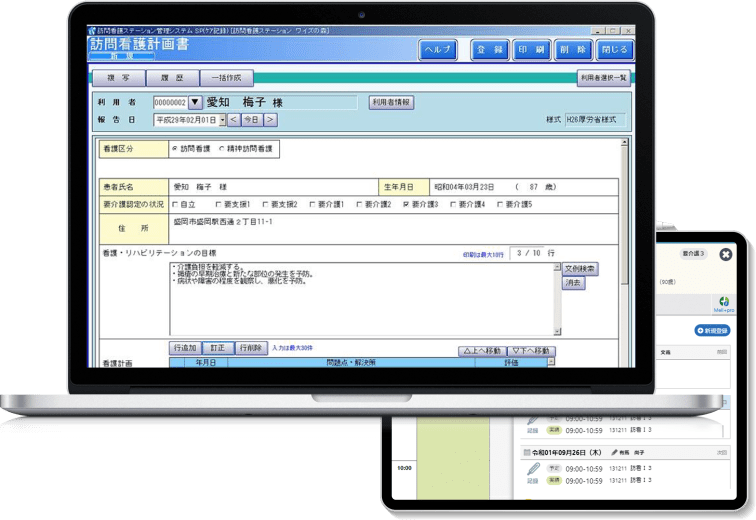Screen dimensions: 756x520
Task: Click the 様式 H26厚労省様式 field
Action: tap(595, 120)
